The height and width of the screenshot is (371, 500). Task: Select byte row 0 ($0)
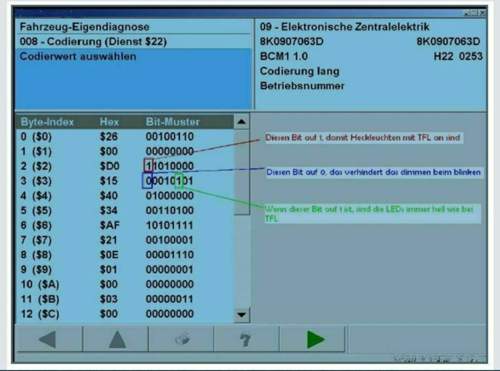125,136
